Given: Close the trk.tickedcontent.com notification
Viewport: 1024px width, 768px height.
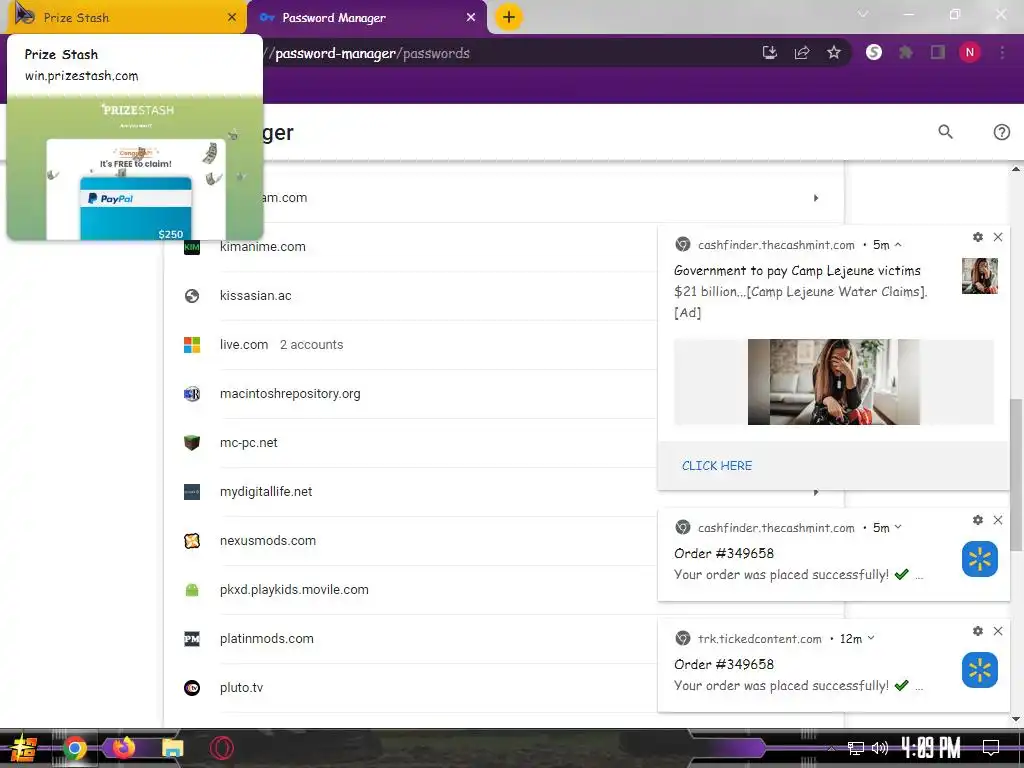Looking at the screenshot, I should pyautogui.click(x=998, y=631).
